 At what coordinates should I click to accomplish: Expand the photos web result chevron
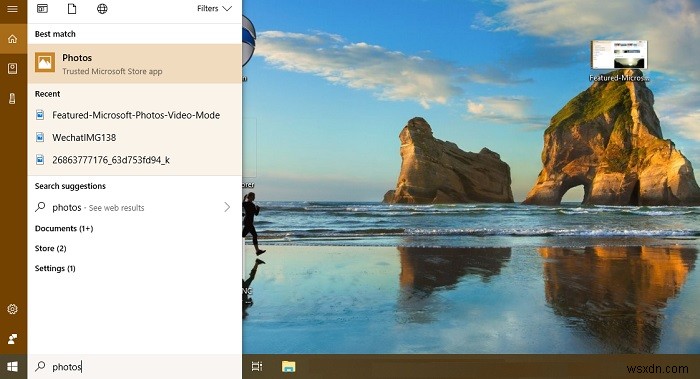(227, 207)
